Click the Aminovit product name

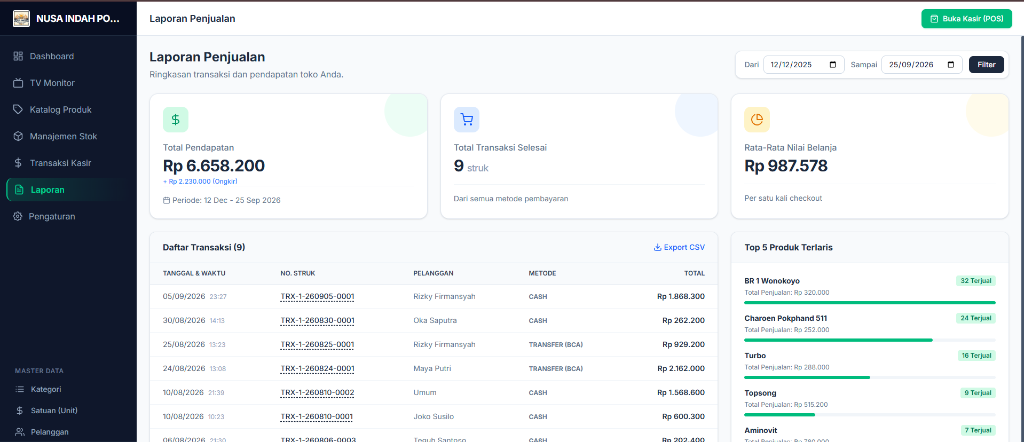pyautogui.click(x=761, y=430)
